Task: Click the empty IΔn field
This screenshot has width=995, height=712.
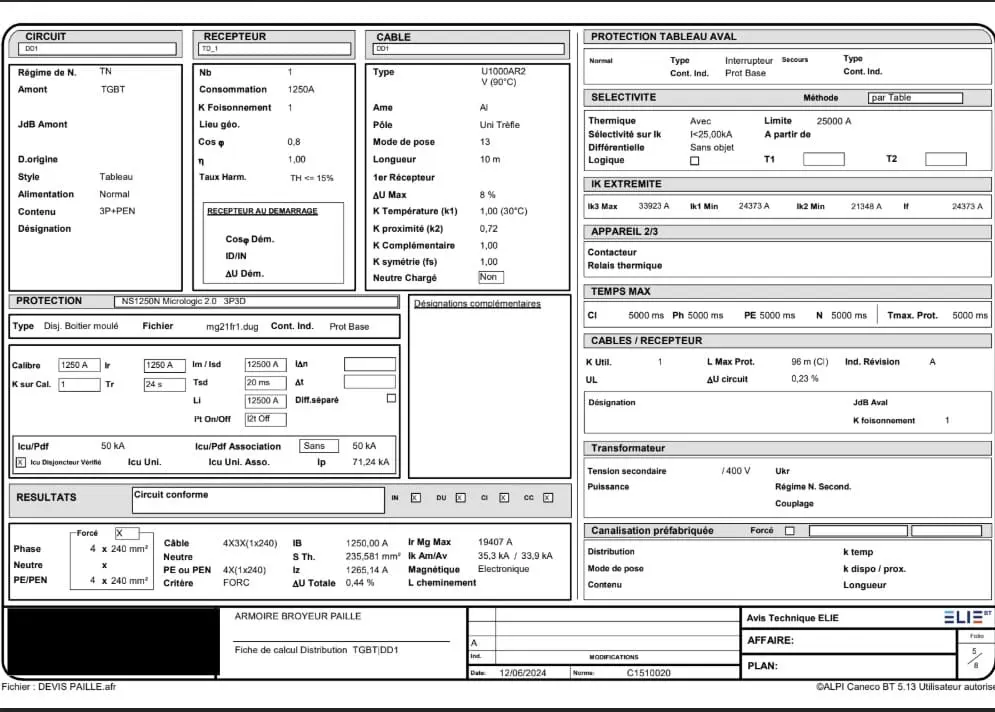Action: click(370, 364)
